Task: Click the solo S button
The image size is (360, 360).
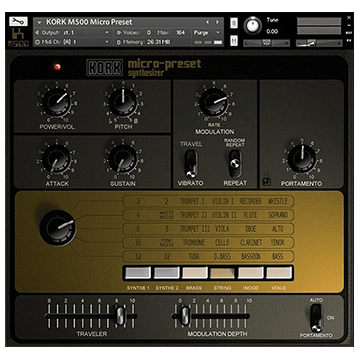Action: coord(234,23)
